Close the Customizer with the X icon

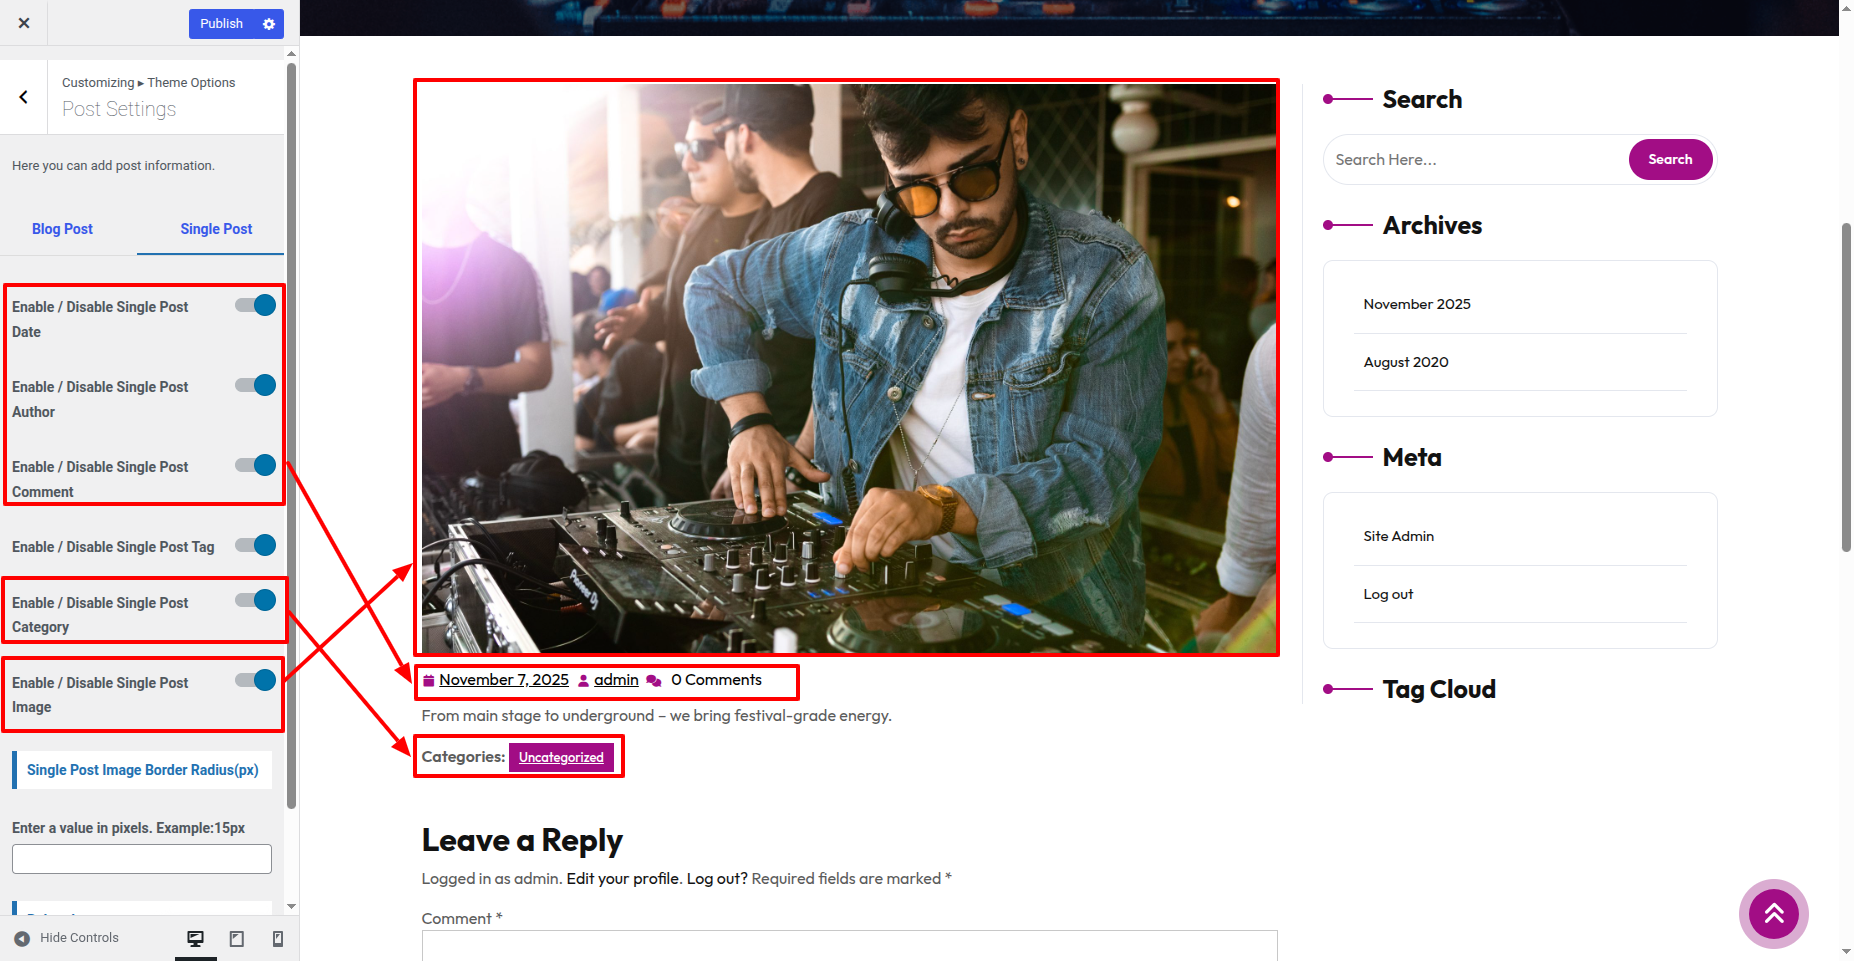(x=24, y=23)
